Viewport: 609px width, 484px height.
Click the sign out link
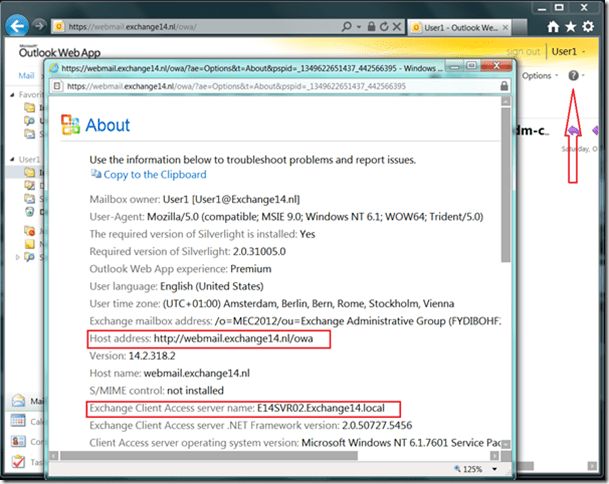tap(522, 52)
